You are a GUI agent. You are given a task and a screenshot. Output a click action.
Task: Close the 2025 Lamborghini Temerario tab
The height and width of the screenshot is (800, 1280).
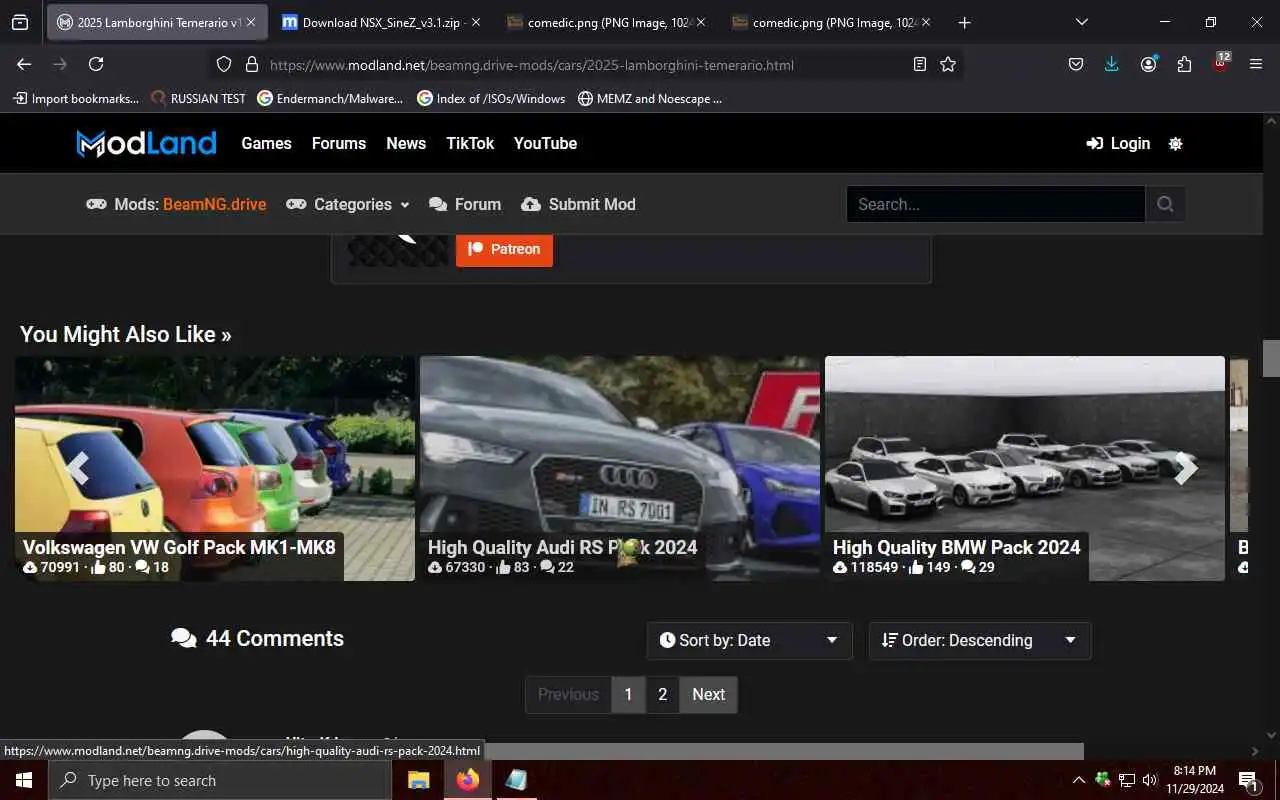tap(250, 22)
